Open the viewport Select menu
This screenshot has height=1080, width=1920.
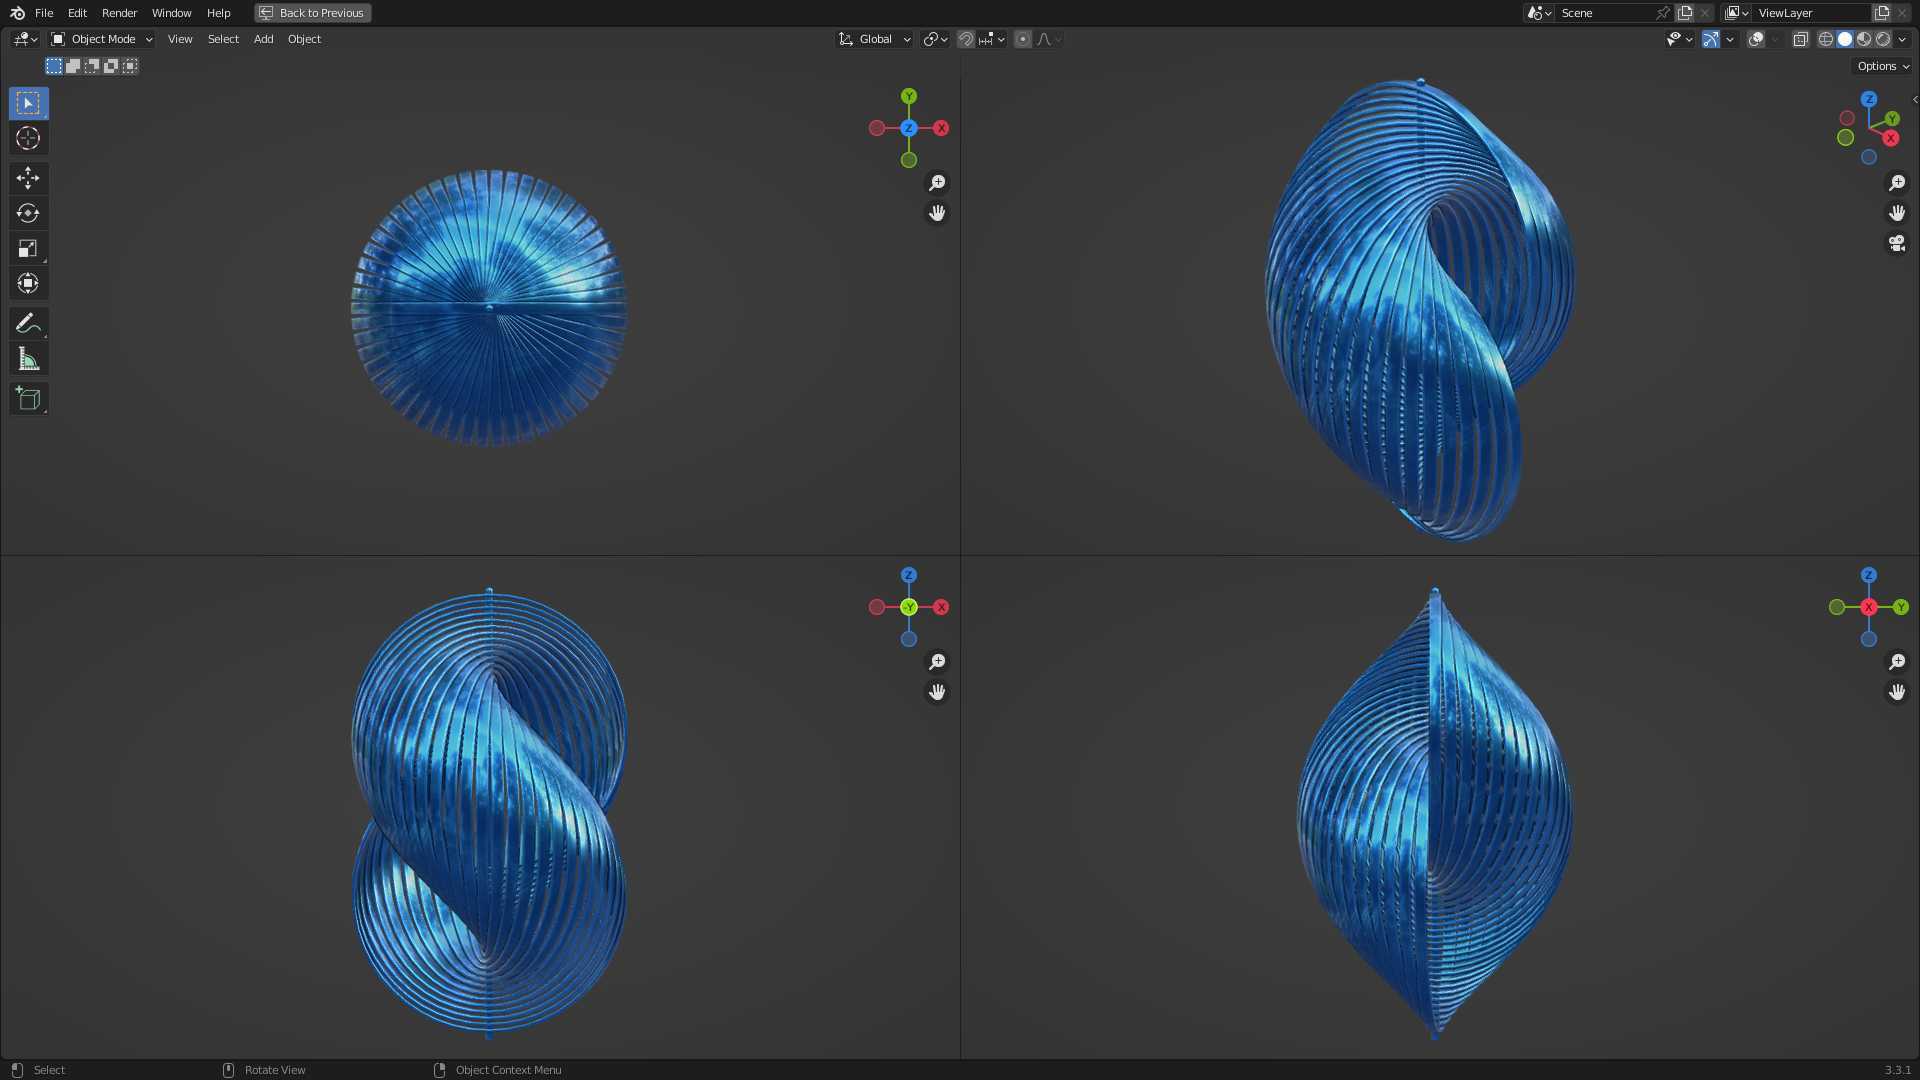click(x=223, y=39)
